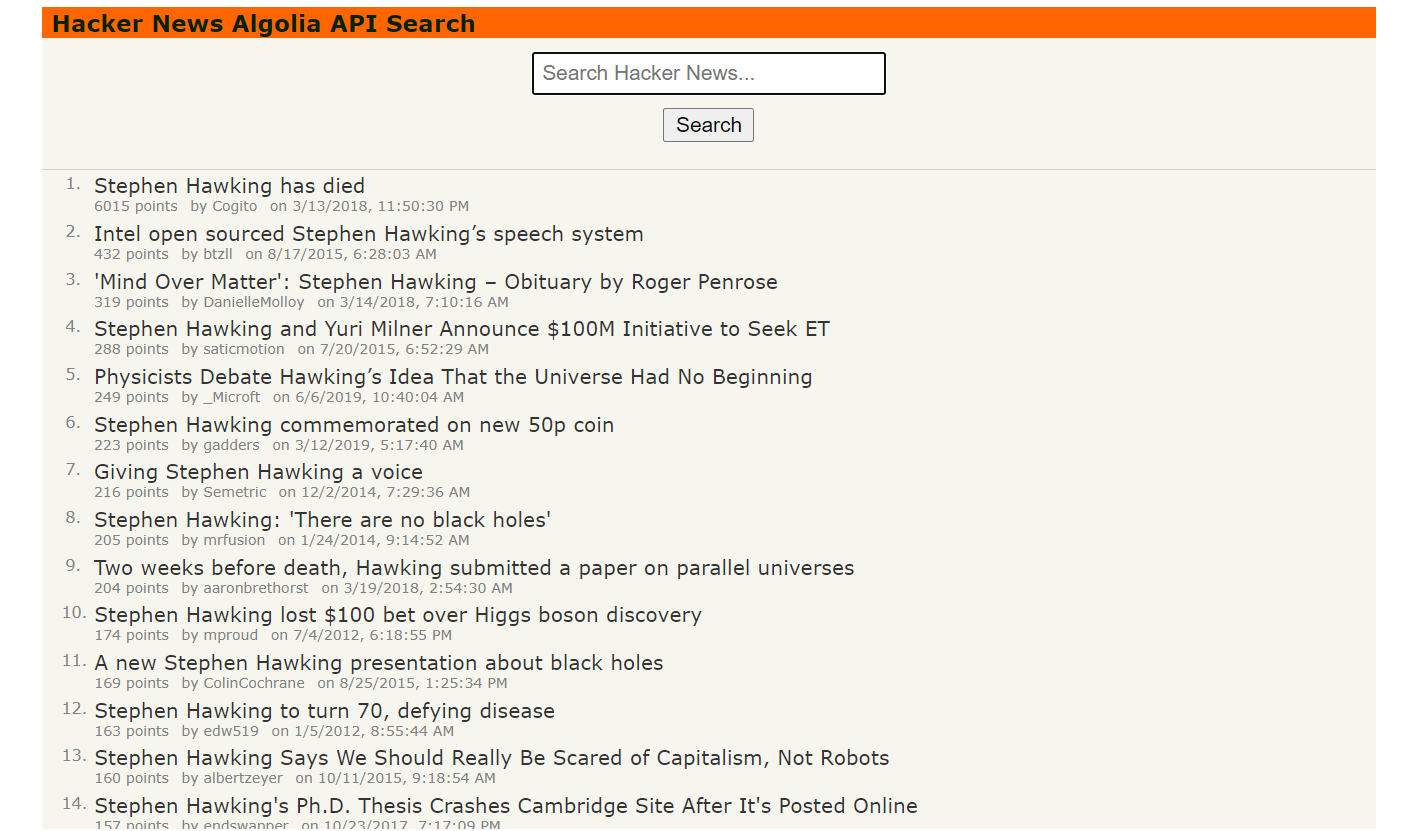Screen dimensions: 1418x831
Task: Click the author name DanielleMolloy
Action: (x=254, y=302)
